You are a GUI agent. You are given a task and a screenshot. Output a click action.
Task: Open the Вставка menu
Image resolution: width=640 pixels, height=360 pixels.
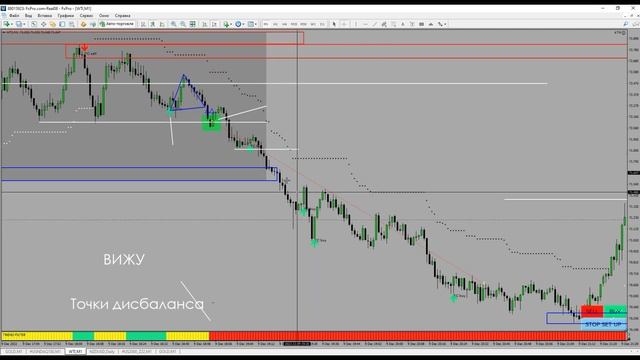pyautogui.click(x=45, y=16)
